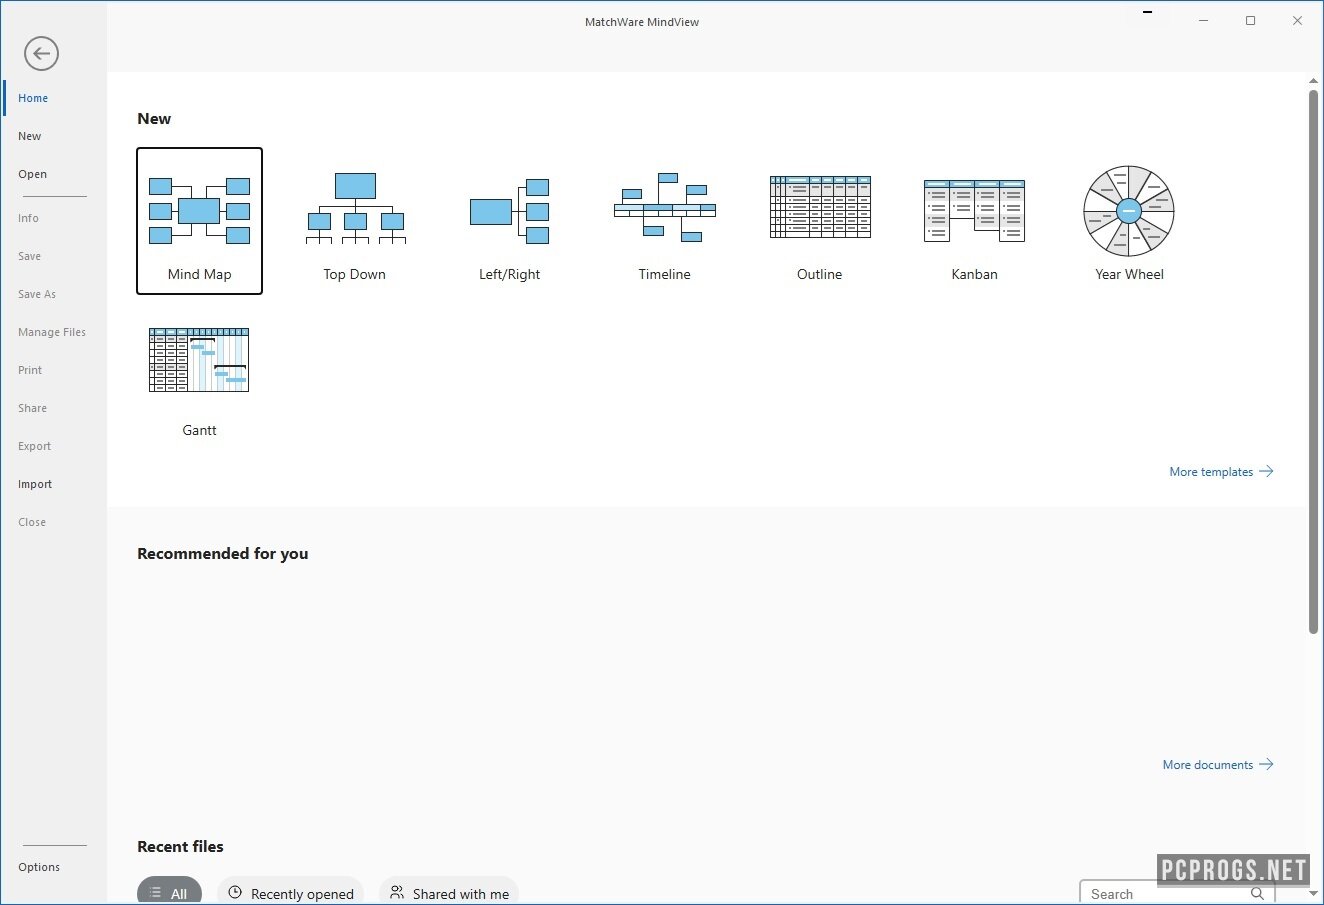Pick the Left/Right layout template icon
1324x905 pixels.
510,211
